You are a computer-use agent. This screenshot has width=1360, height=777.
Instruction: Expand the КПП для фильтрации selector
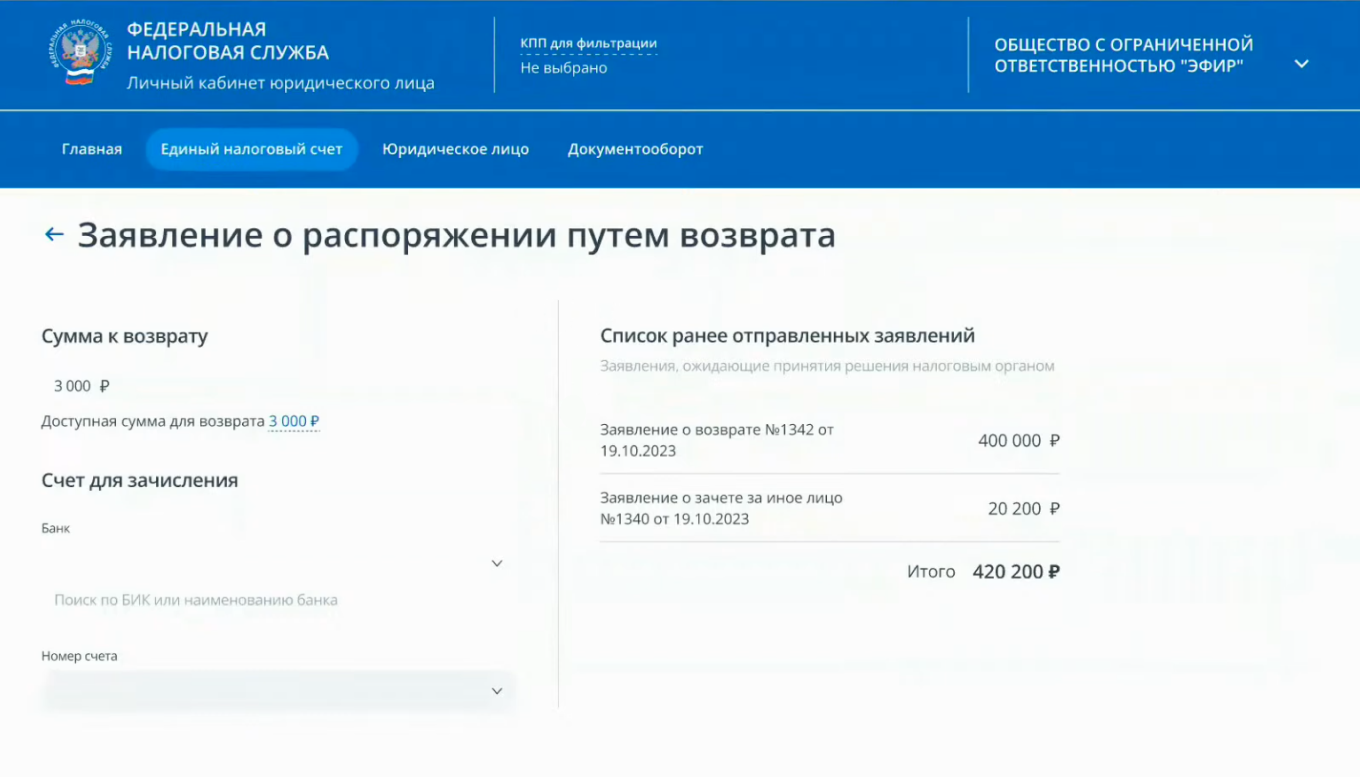(587, 44)
